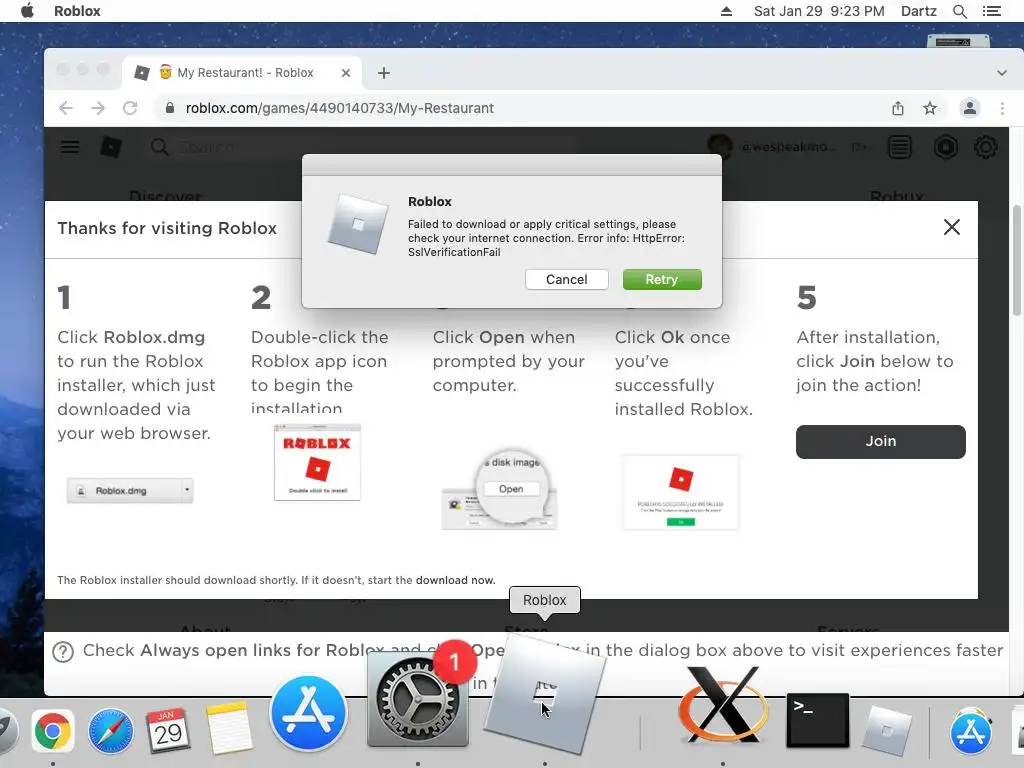Open XQuartz X11 from the Dock
Viewport: 1024px width, 768px height.
click(x=722, y=705)
